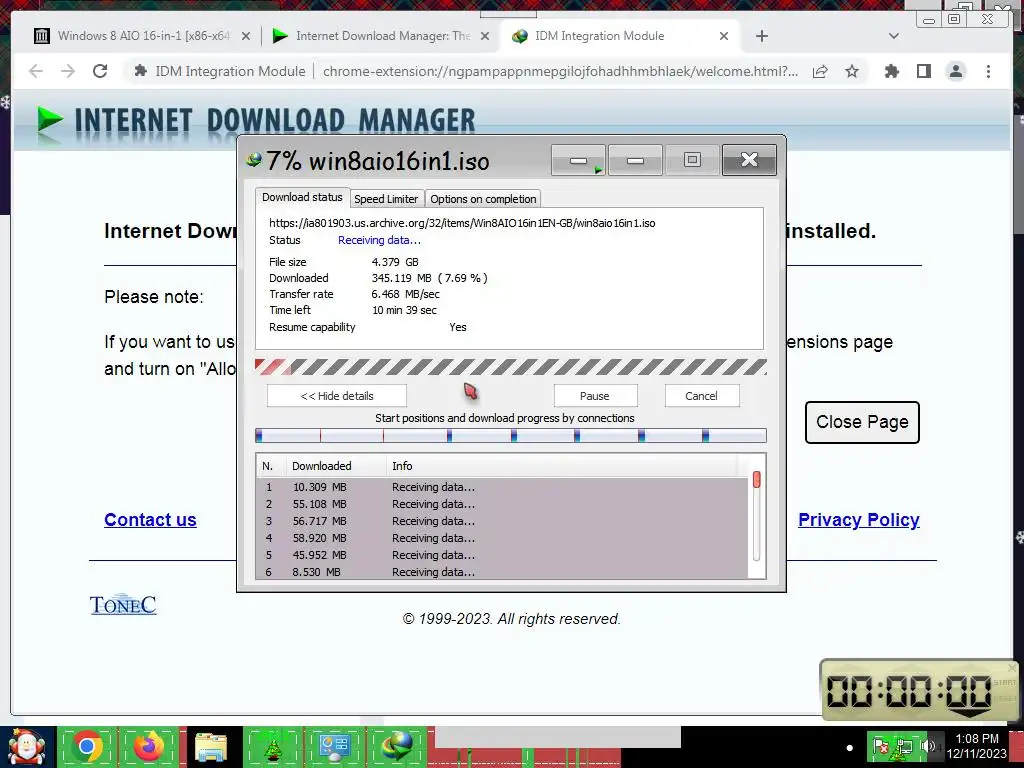The height and width of the screenshot is (768, 1024).
Task: Click the IDM dialog title globe icon
Action: click(253, 159)
